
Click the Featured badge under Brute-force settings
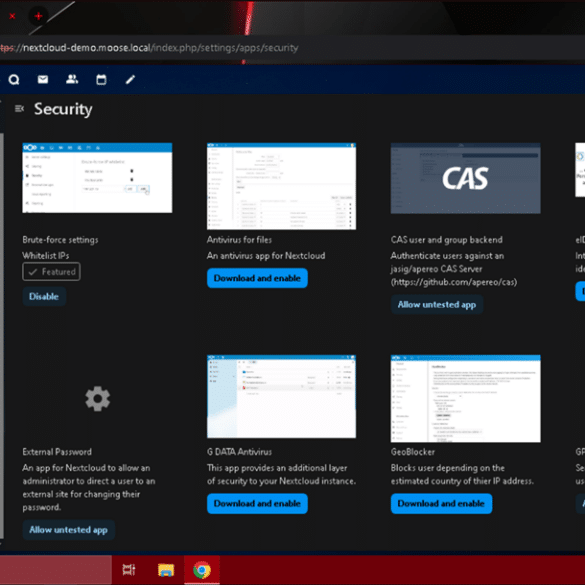(x=51, y=272)
